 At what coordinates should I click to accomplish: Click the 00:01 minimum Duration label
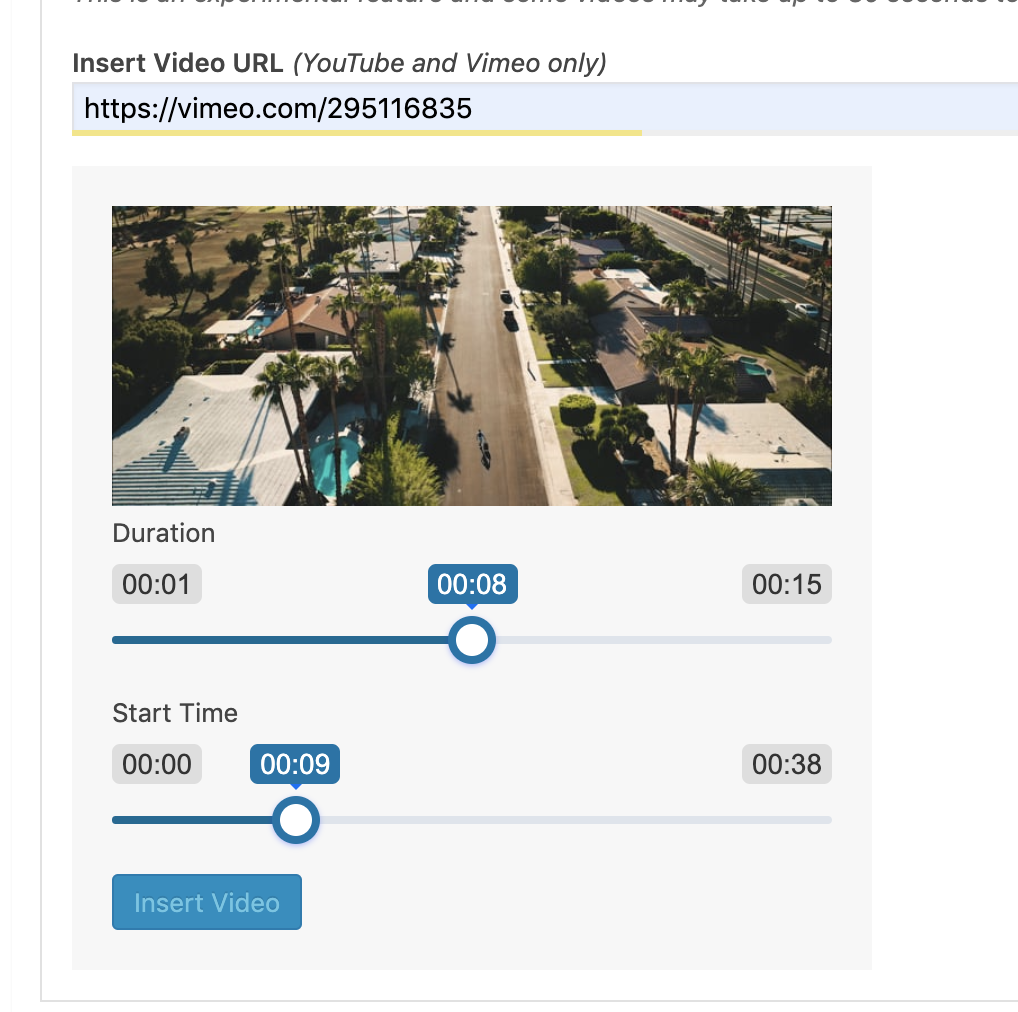(x=156, y=584)
